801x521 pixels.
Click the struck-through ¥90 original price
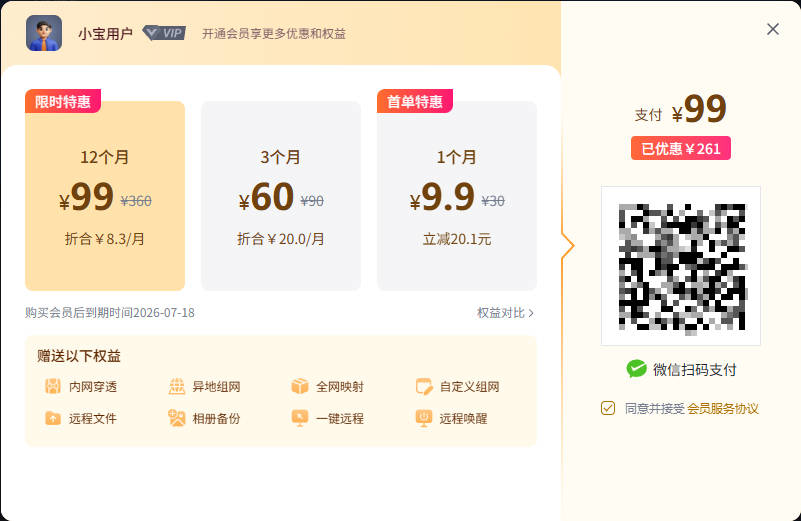click(x=312, y=201)
